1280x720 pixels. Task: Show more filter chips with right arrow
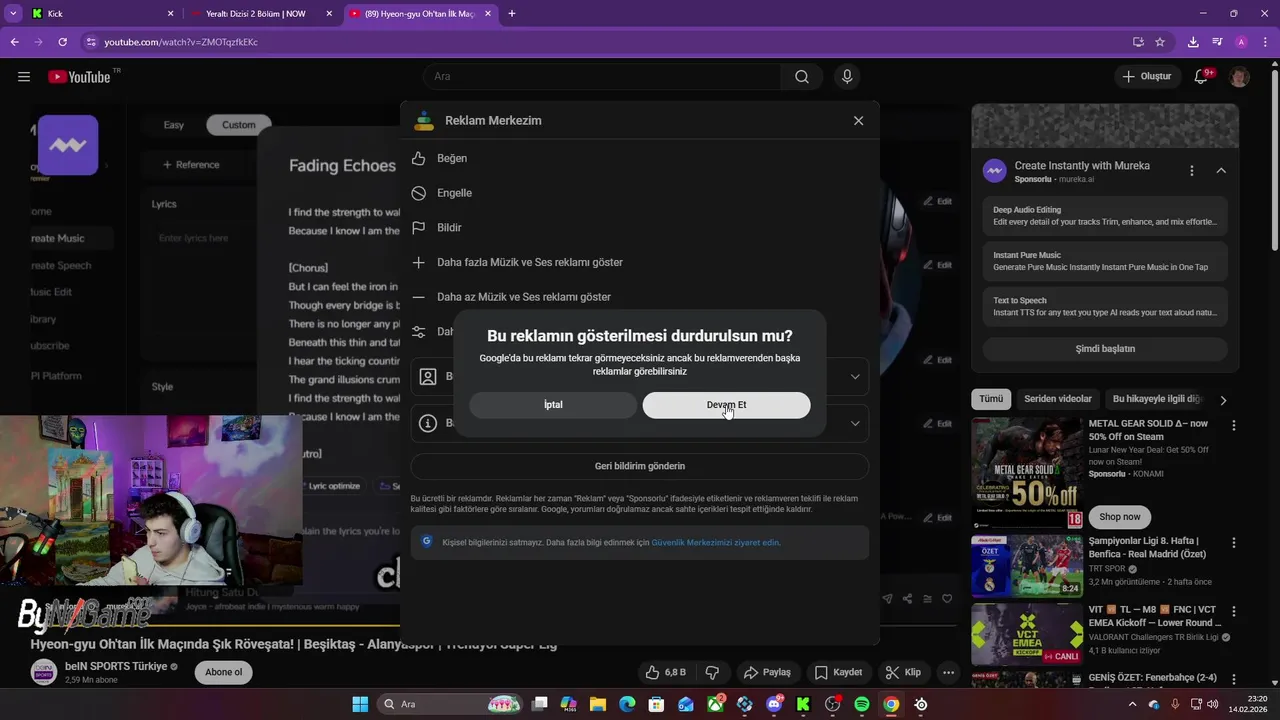coord(1223,400)
